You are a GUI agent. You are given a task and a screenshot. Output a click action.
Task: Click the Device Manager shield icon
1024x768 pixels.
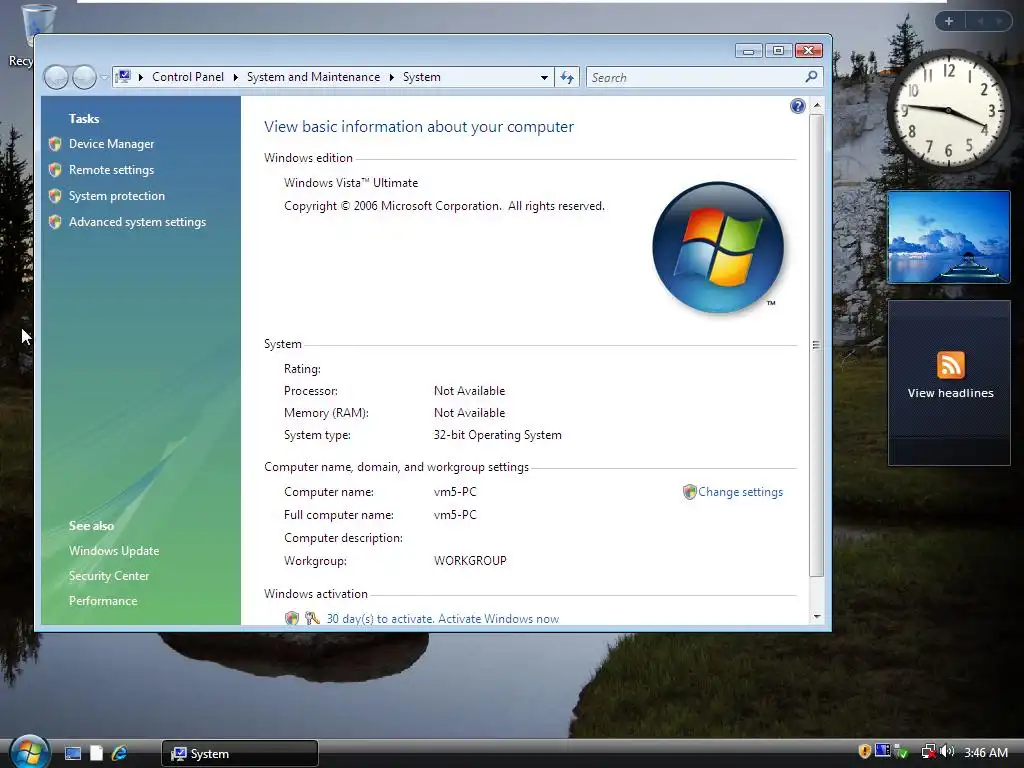[55, 144]
